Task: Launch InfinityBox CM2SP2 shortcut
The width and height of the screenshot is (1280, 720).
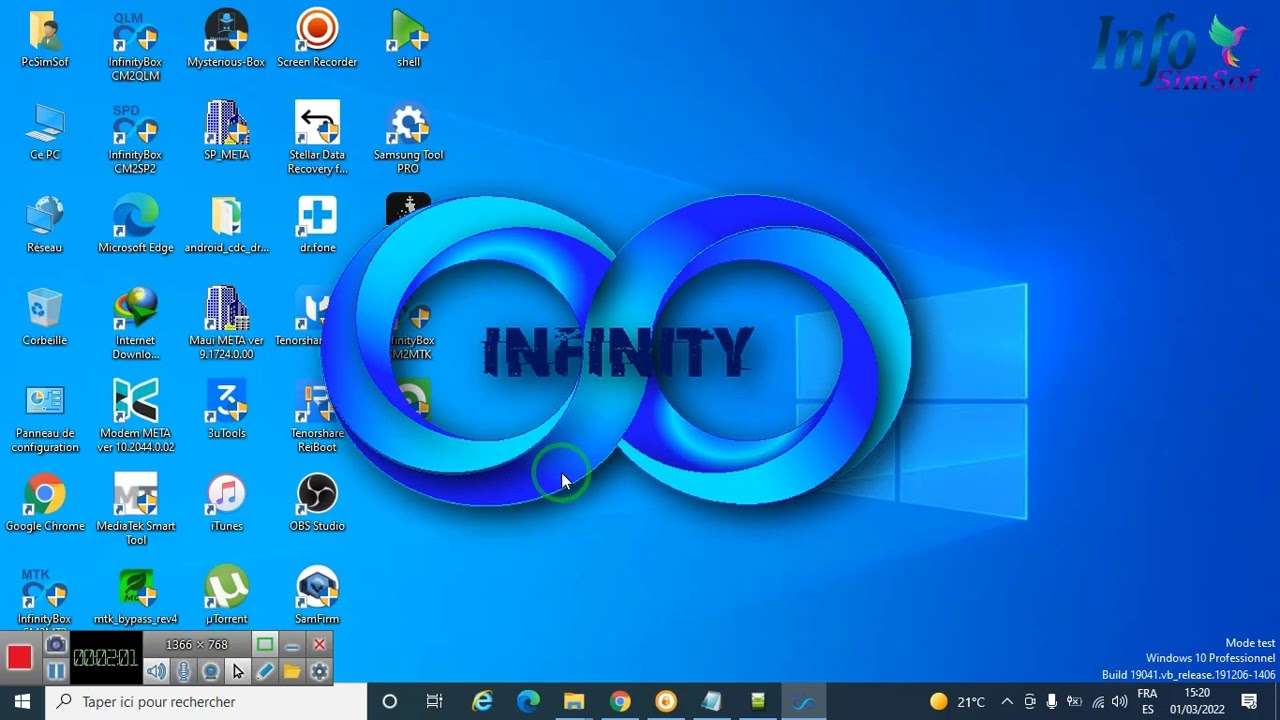Action: click(x=135, y=139)
